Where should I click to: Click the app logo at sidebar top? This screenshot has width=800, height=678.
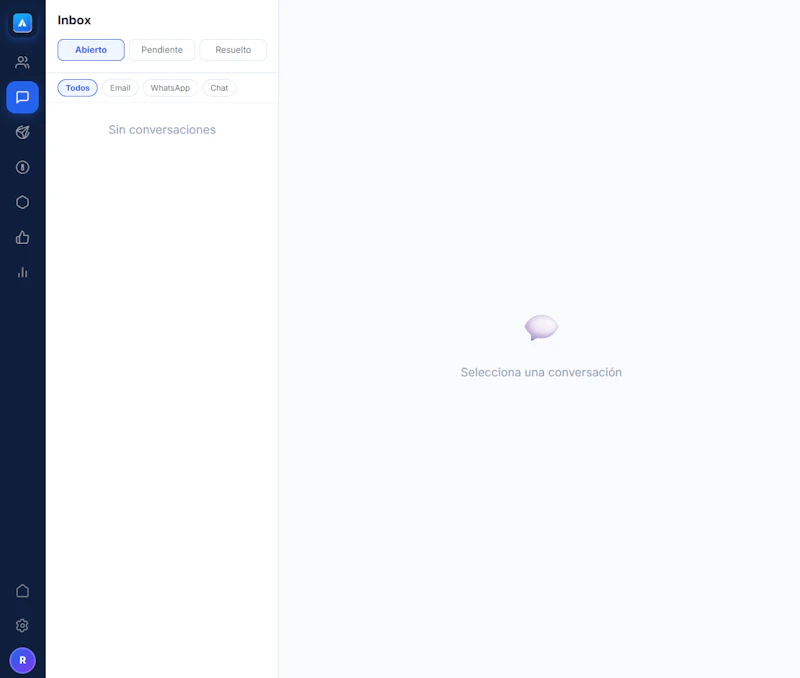point(22,23)
